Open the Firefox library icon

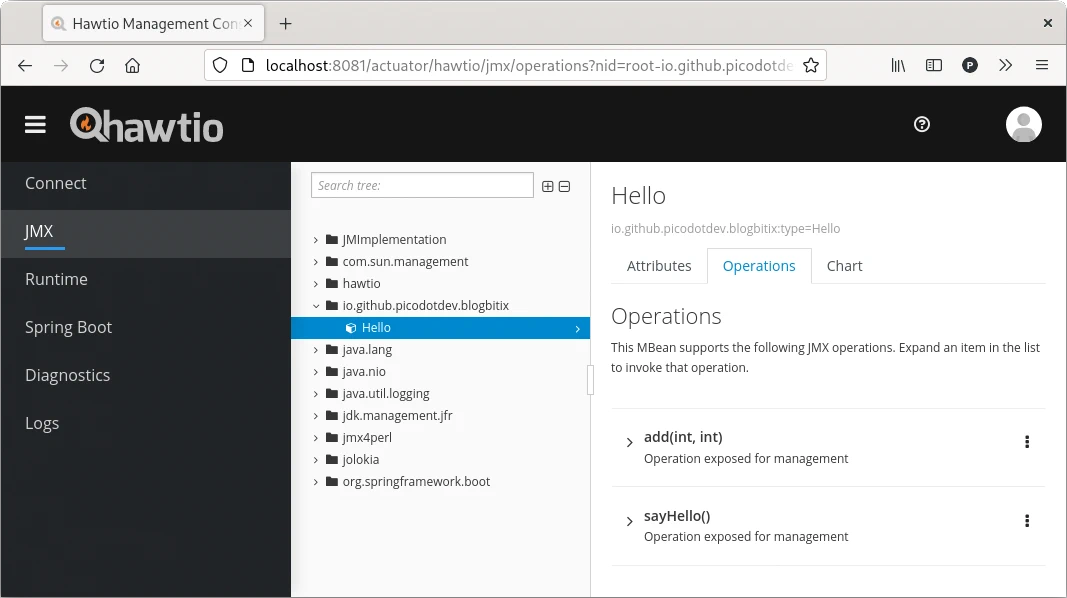coord(897,65)
